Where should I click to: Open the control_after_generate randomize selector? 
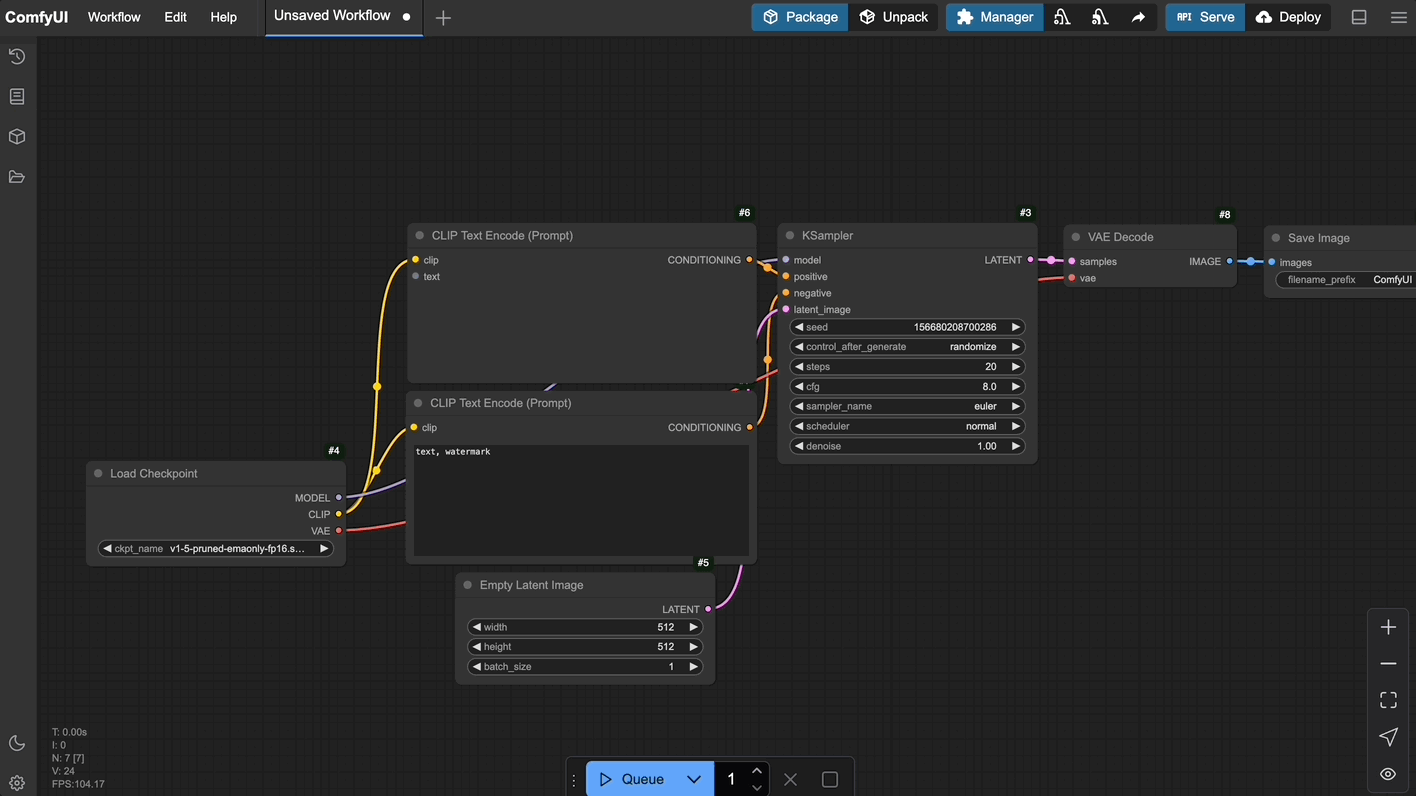pos(907,347)
